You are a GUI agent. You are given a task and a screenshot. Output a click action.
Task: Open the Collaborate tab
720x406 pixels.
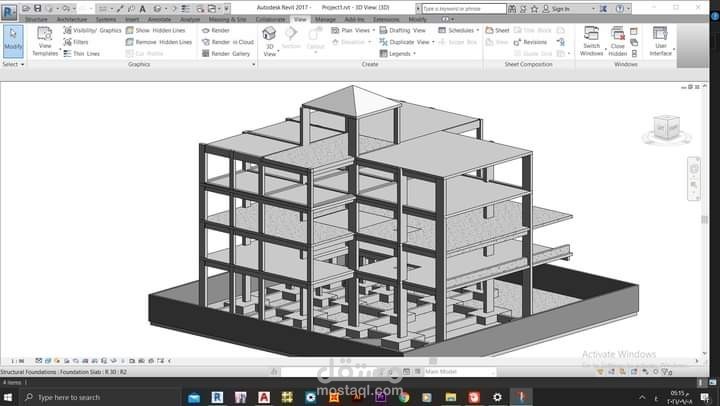click(270, 19)
